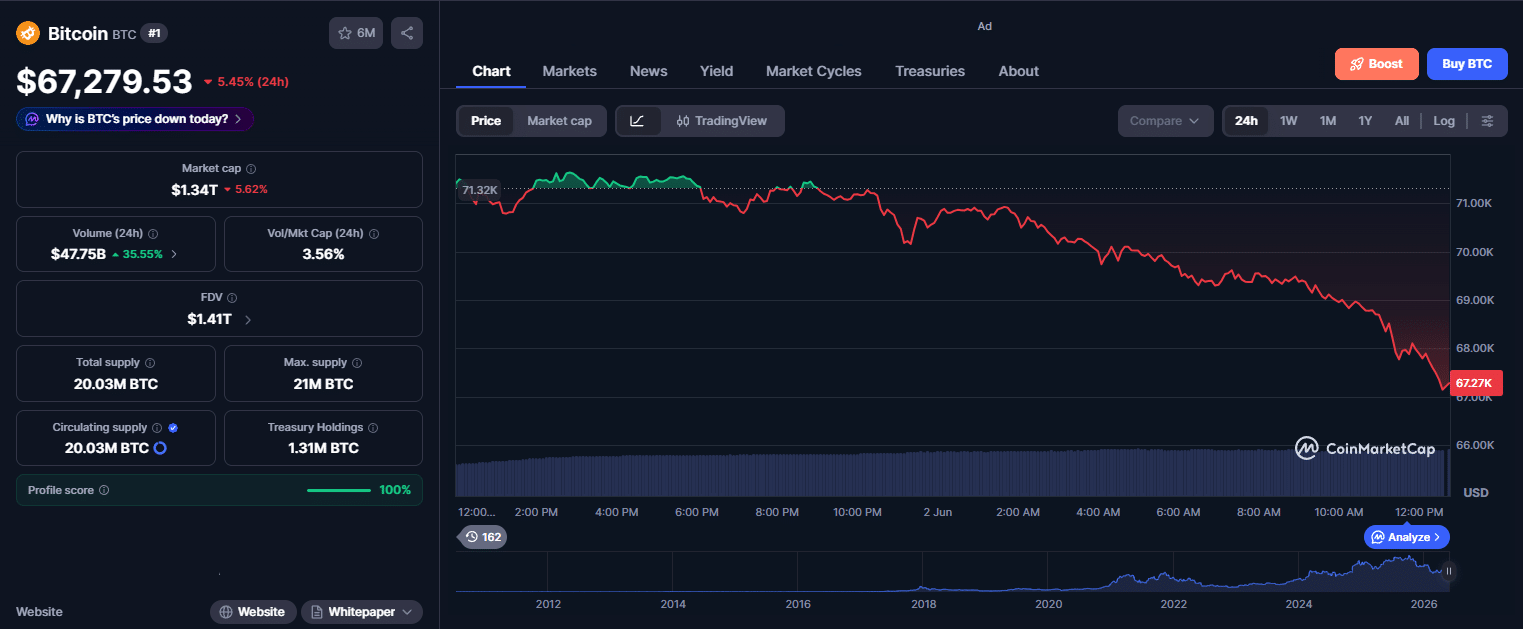Select the 24h time range
The image size is (1523, 629).
click(1246, 121)
